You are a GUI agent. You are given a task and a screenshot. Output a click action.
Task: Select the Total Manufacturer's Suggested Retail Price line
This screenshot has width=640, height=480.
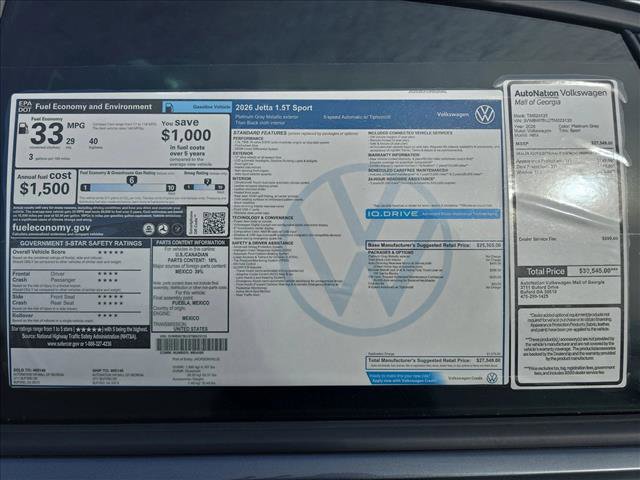pyautogui.click(x=434, y=361)
